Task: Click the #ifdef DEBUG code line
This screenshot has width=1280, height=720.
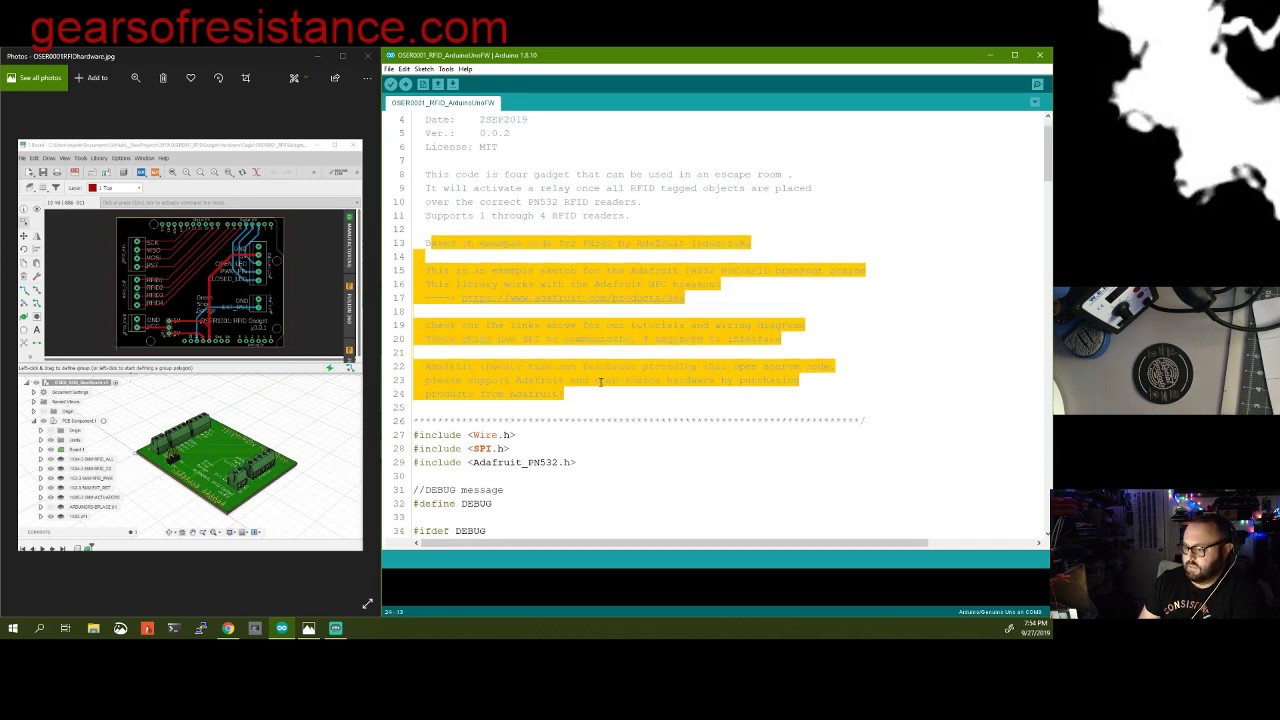Action: point(449,531)
